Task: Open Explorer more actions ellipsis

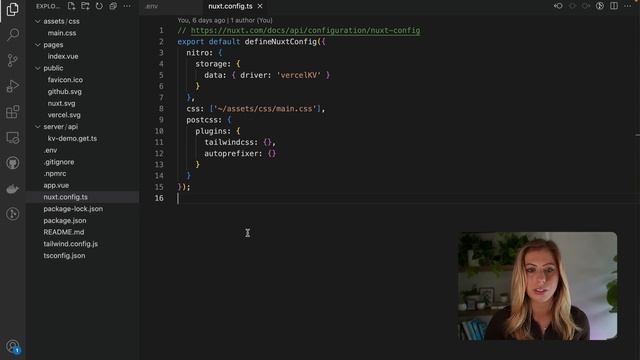Action: 127,6
